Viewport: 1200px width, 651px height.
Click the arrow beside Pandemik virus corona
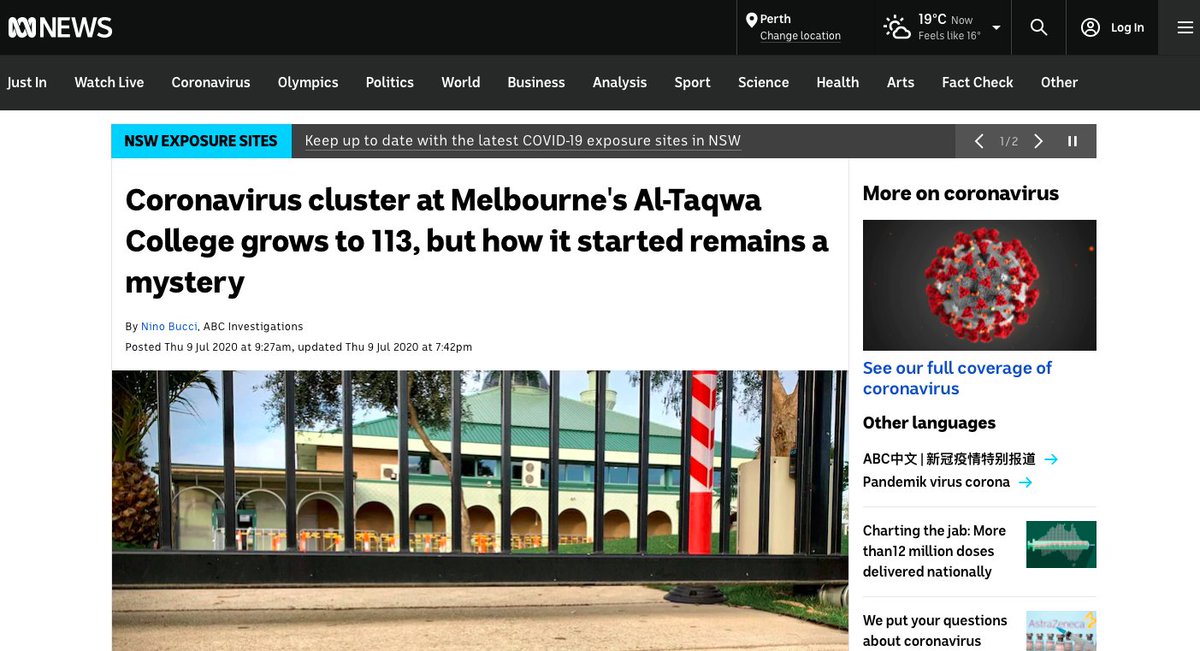pos(1025,483)
